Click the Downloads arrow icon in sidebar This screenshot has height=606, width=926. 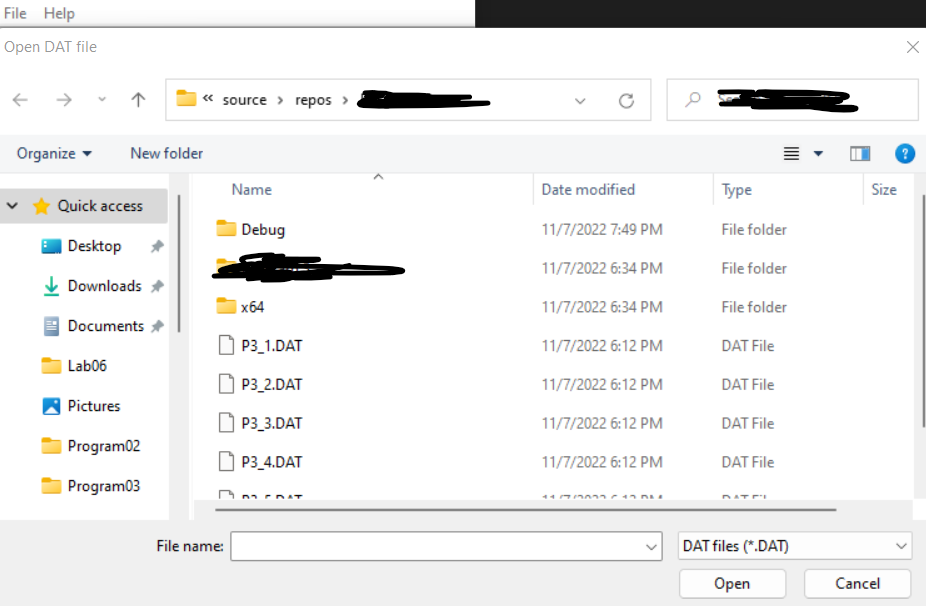tap(51, 286)
